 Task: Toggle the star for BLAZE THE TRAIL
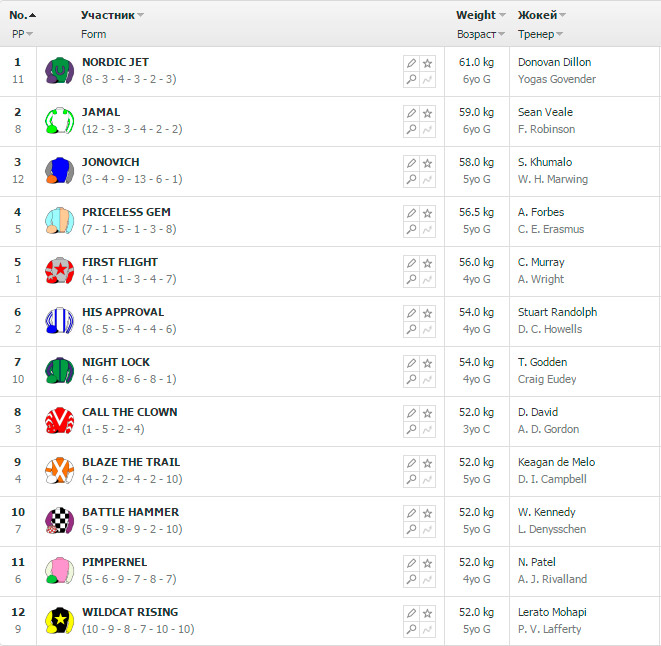(428, 463)
